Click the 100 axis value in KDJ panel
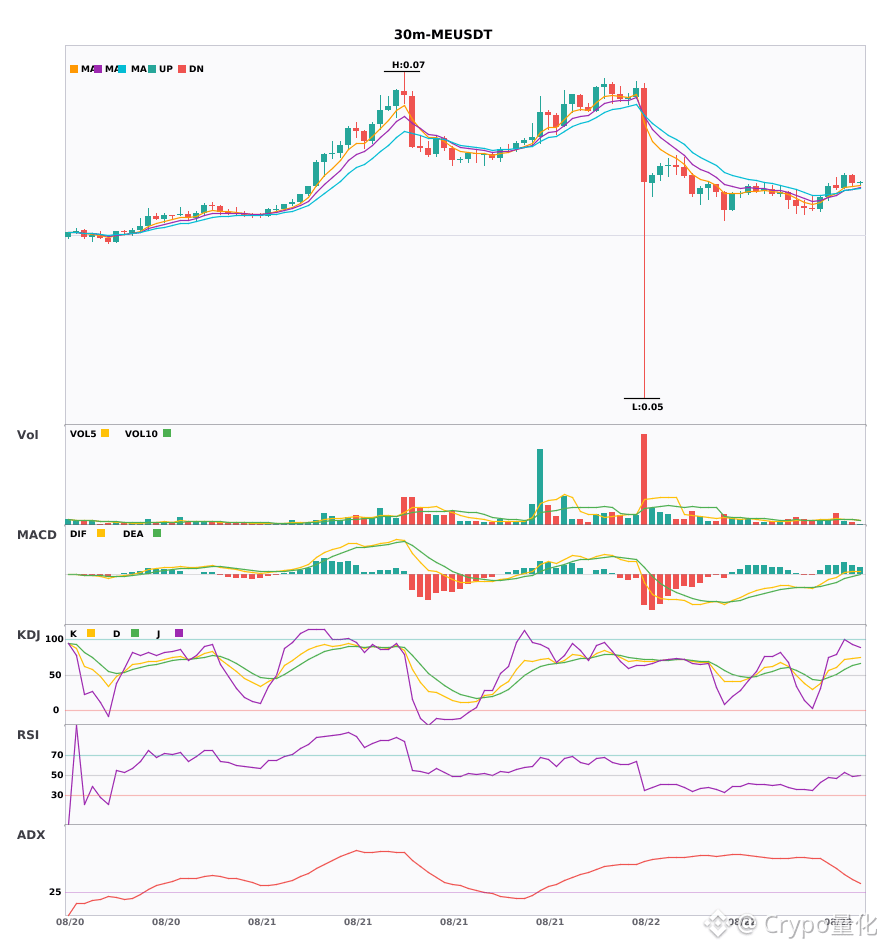The height and width of the screenshot is (950, 885). [x=54, y=639]
